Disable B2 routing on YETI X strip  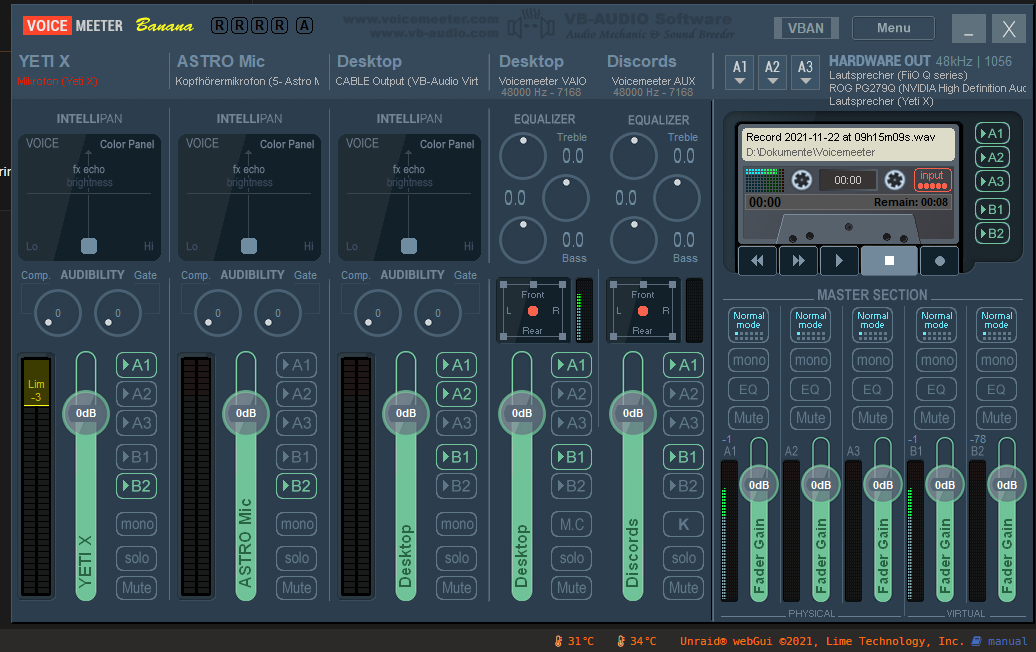pos(137,486)
